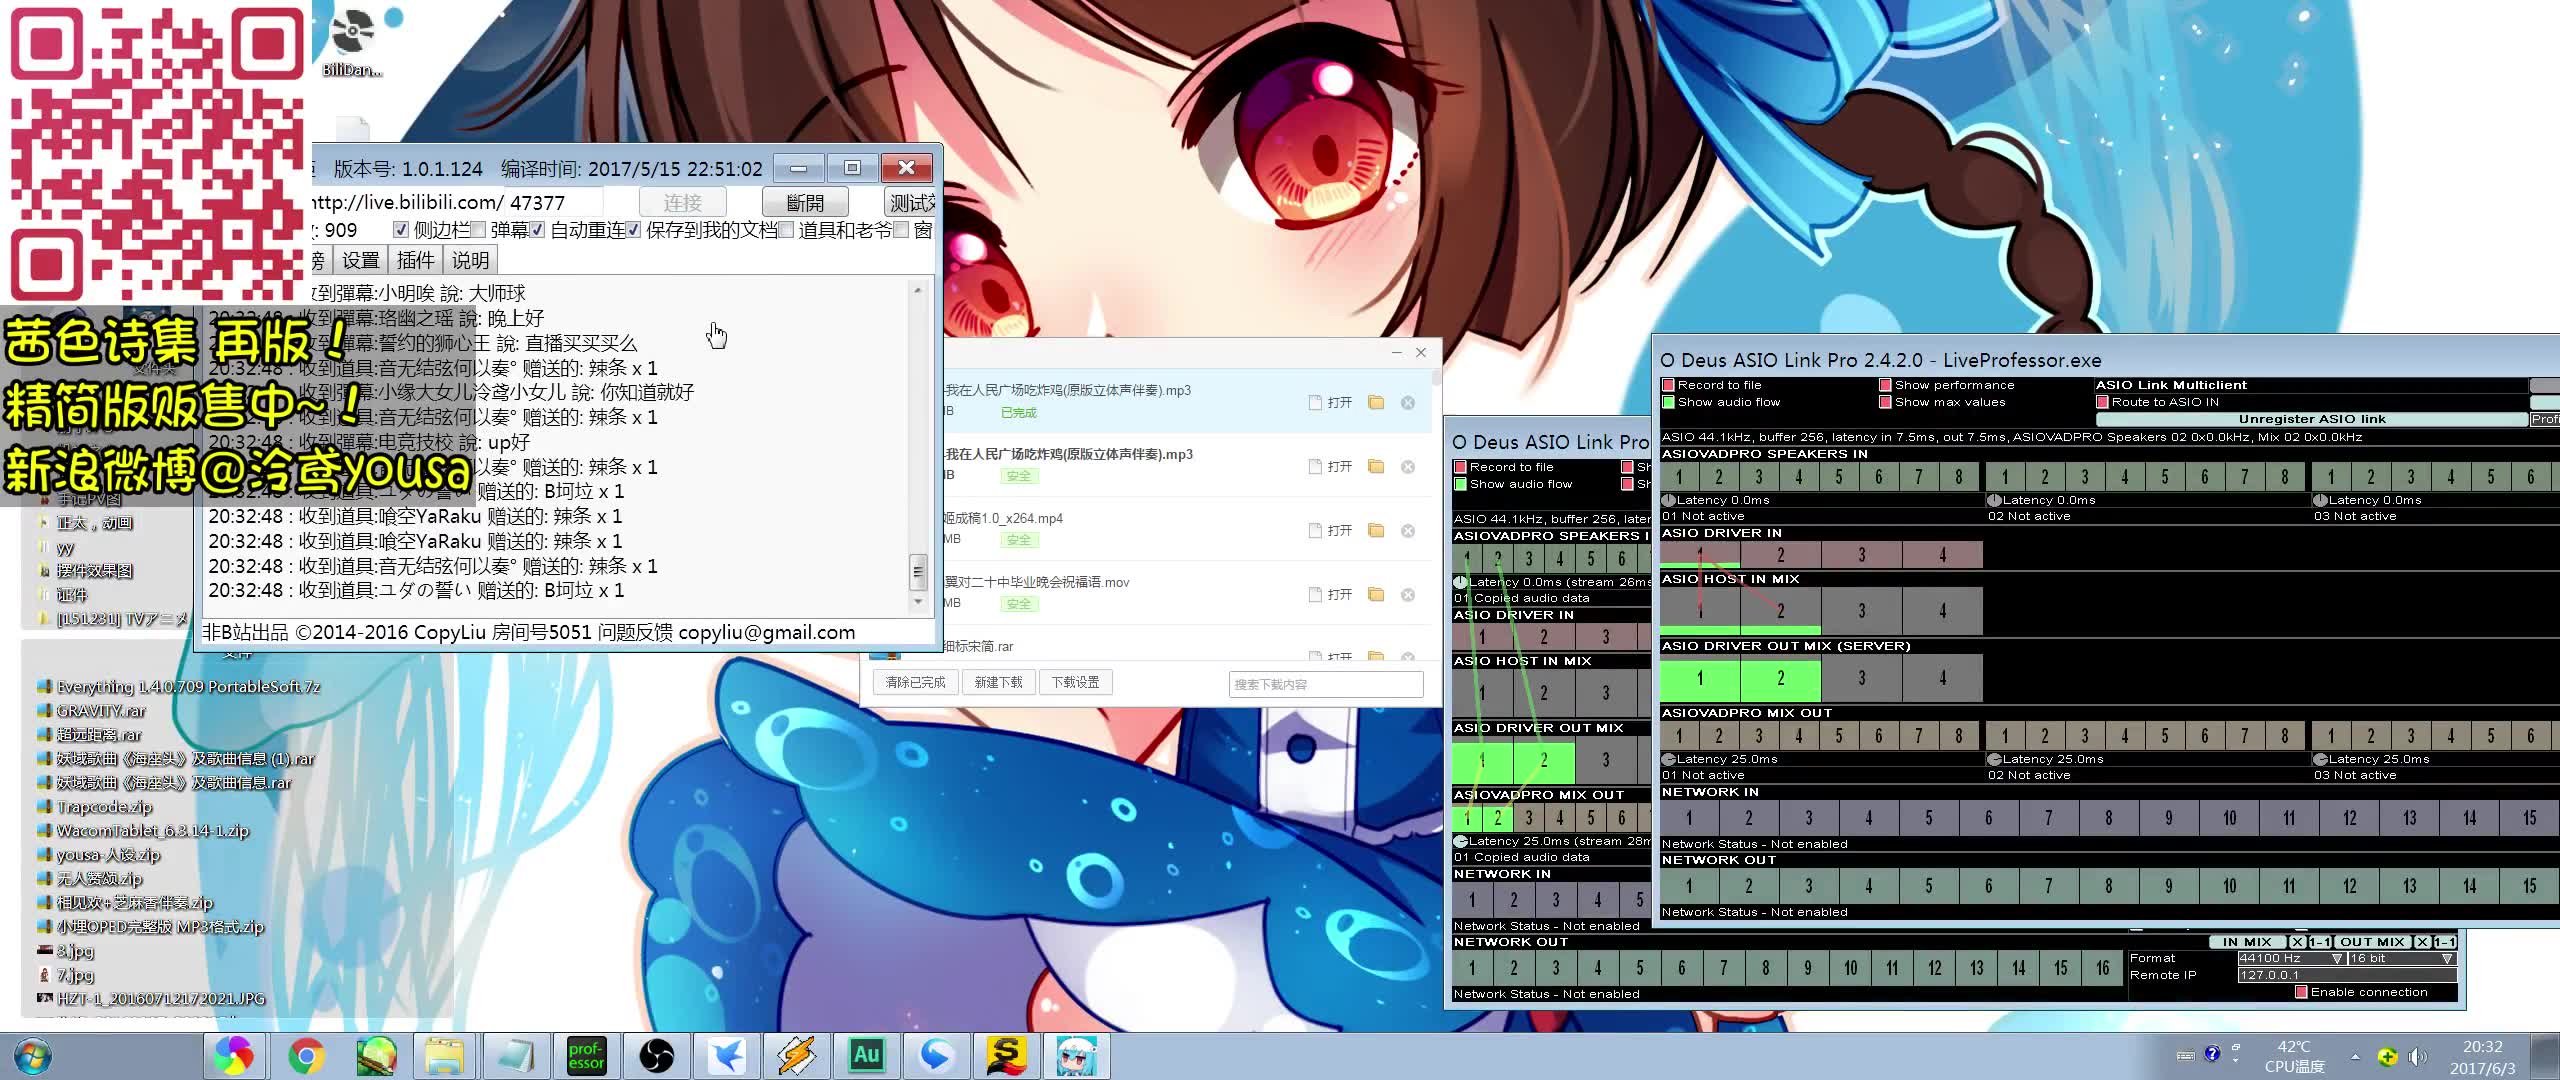The width and height of the screenshot is (2560, 1080).
Task: Switch to the 说明 tab
Action: click(470, 260)
